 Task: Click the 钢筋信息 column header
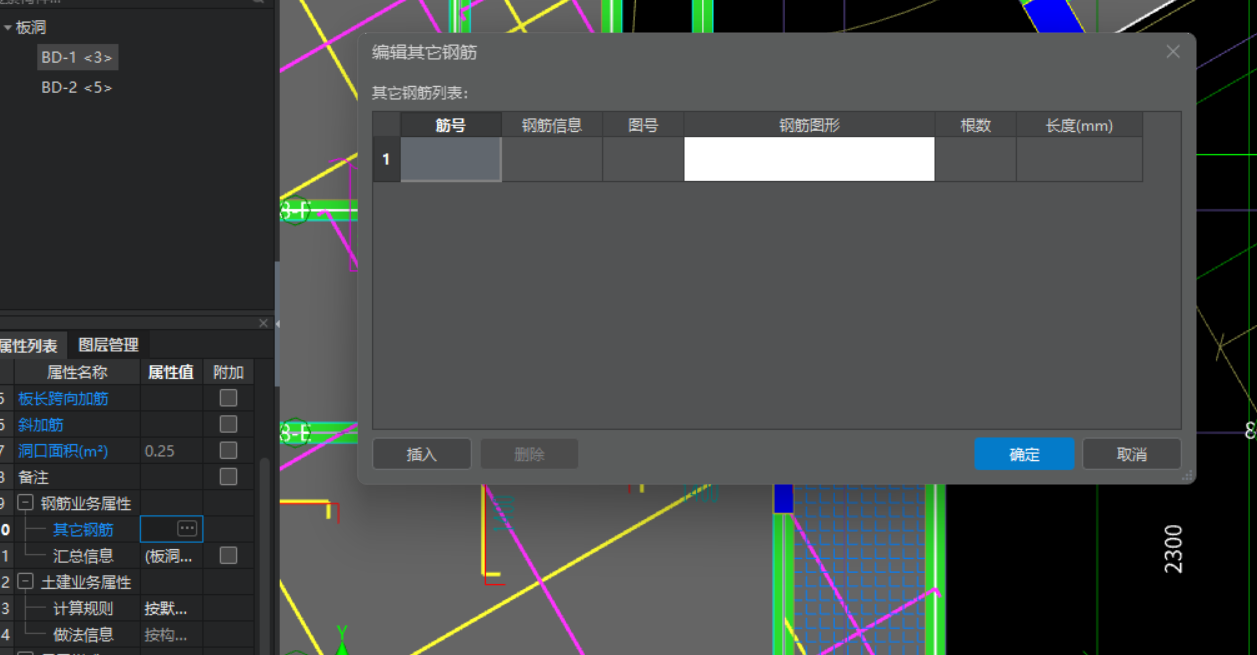pyautogui.click(x=552, y=125)
